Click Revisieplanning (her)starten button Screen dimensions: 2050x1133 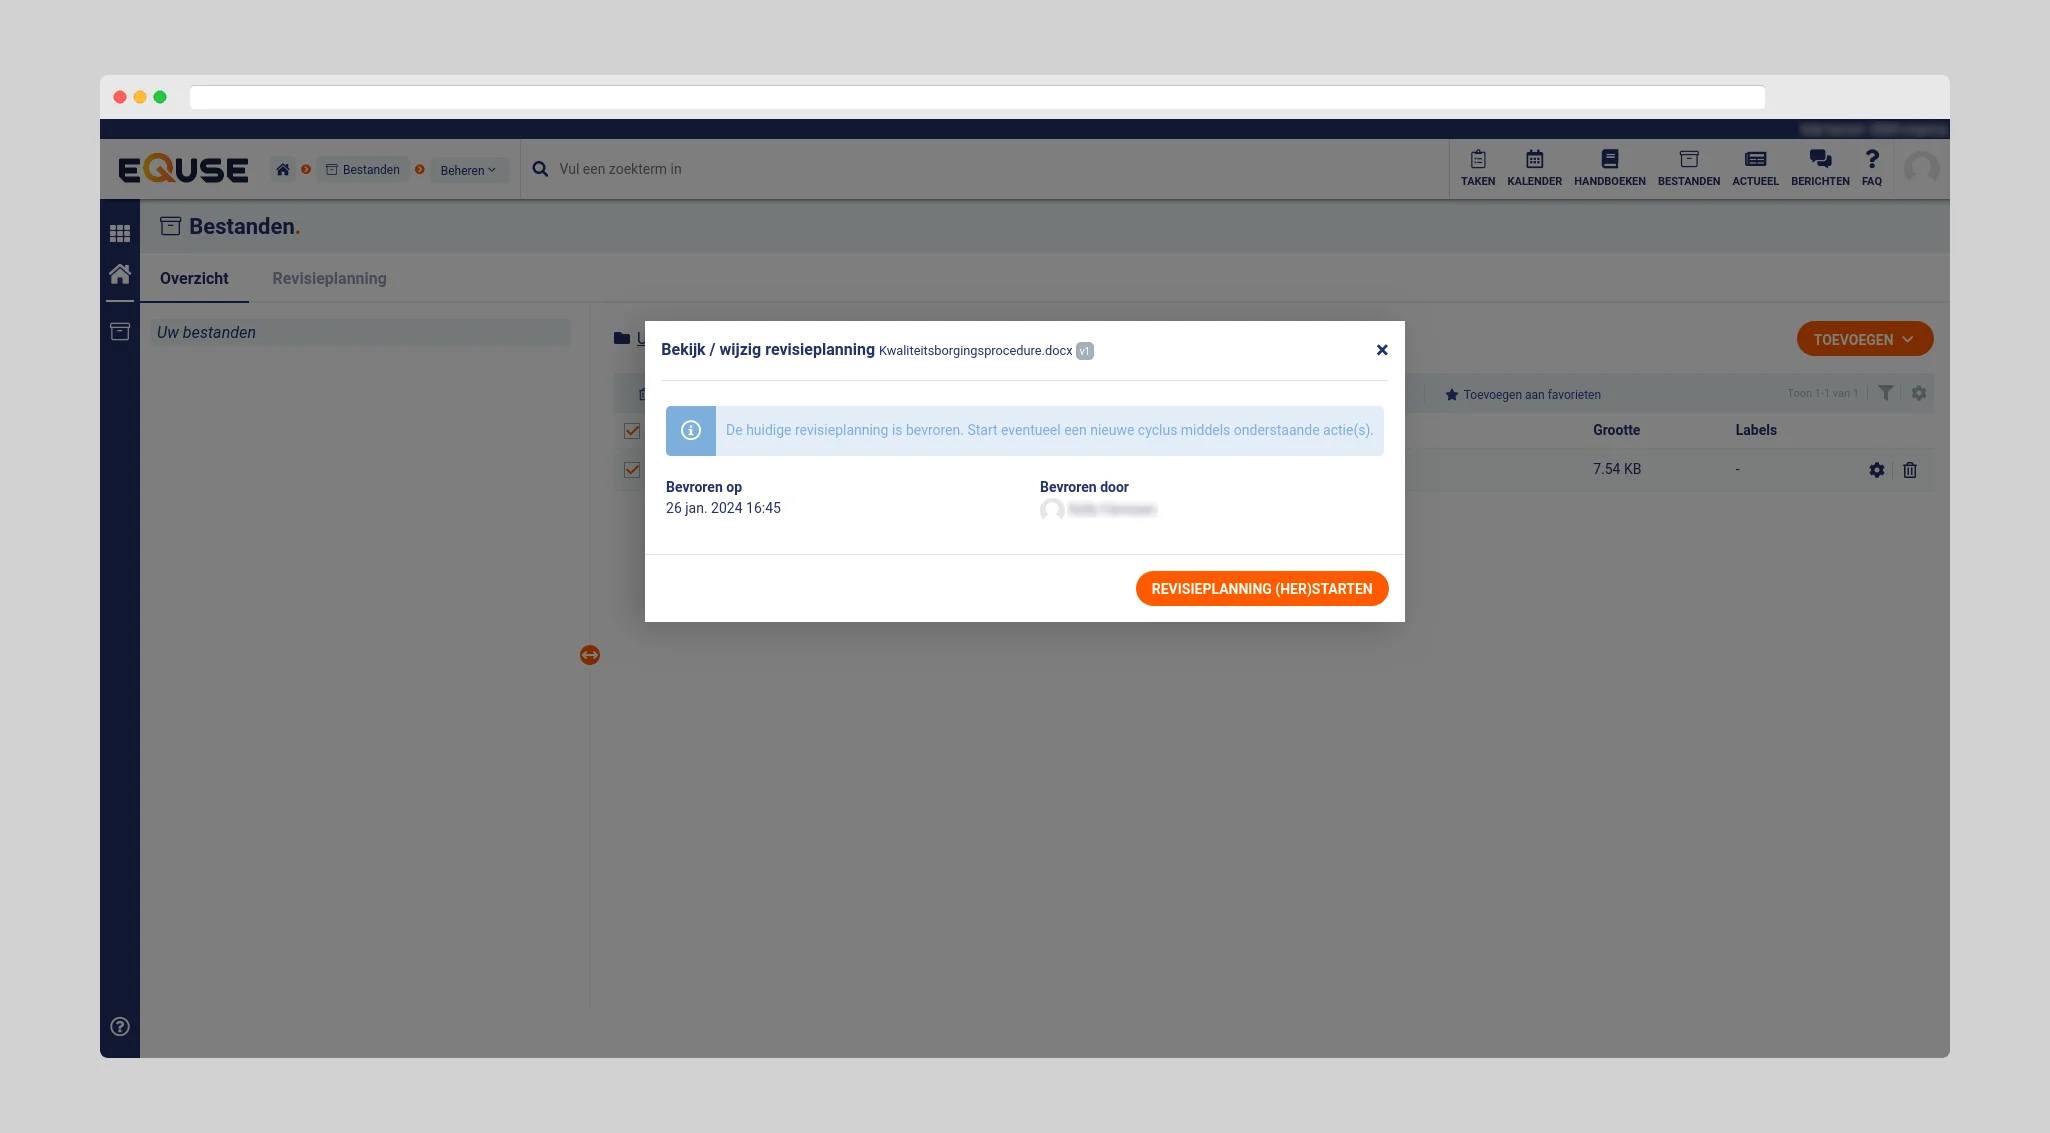[1261, 588]
